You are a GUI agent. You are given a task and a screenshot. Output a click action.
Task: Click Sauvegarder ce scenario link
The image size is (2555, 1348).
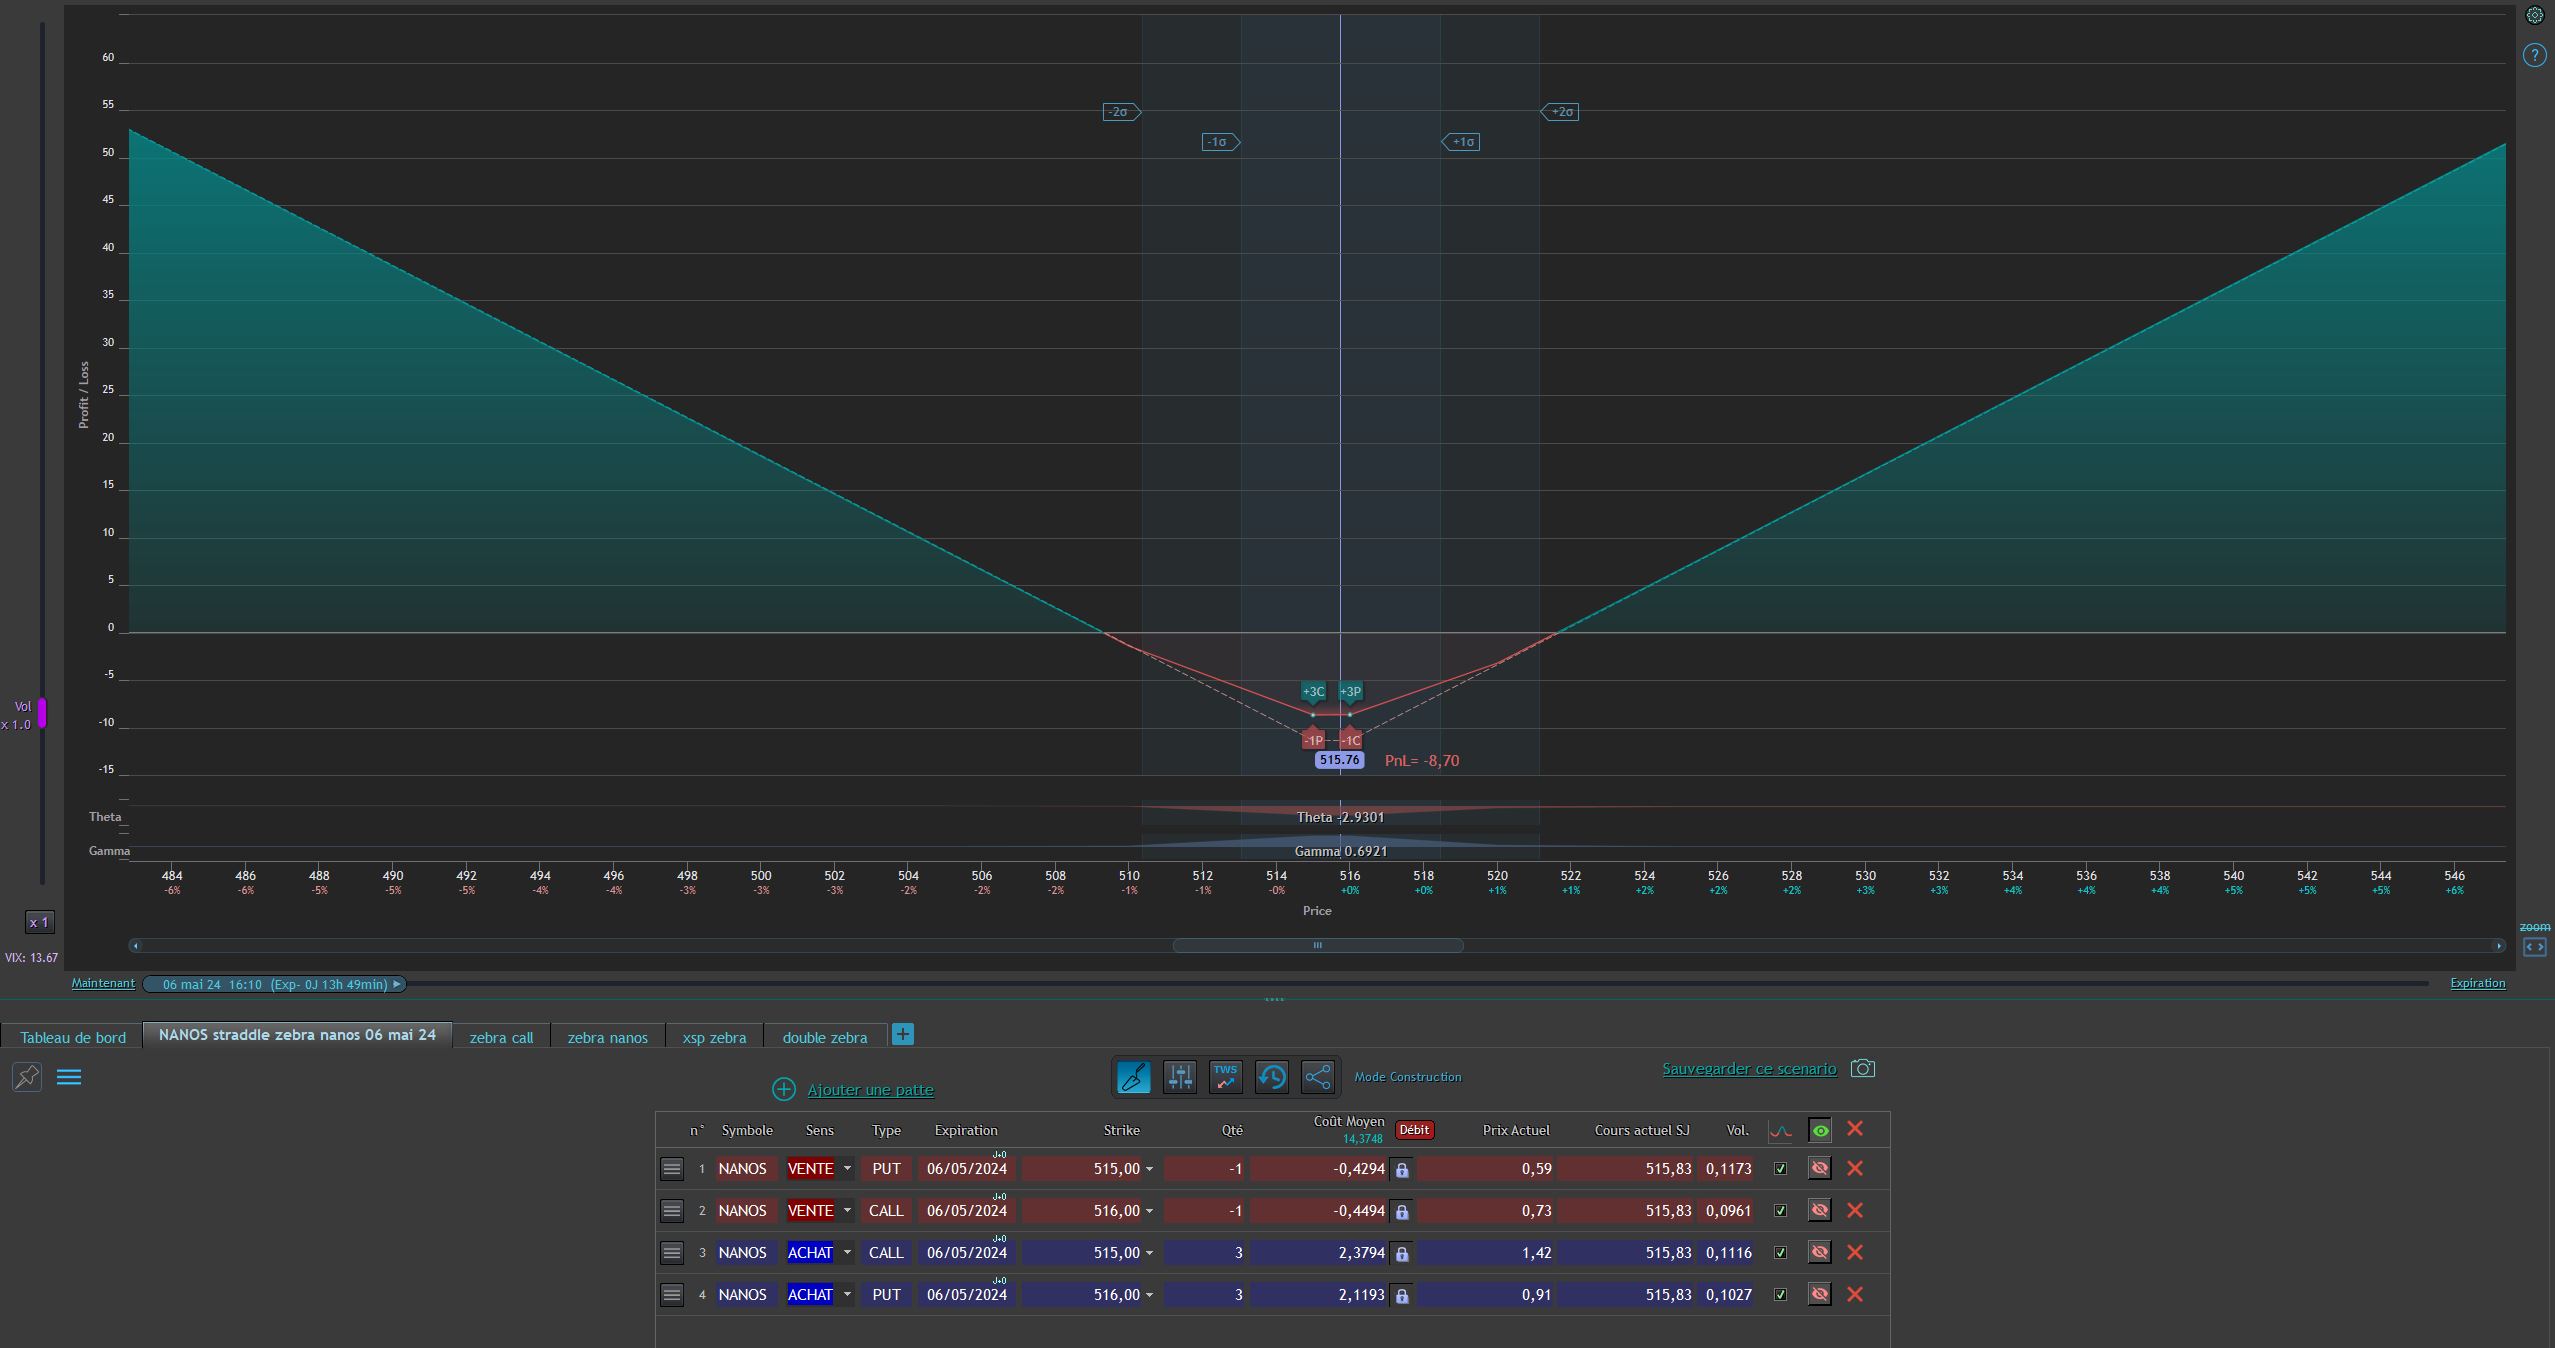coord(1749,1069)
